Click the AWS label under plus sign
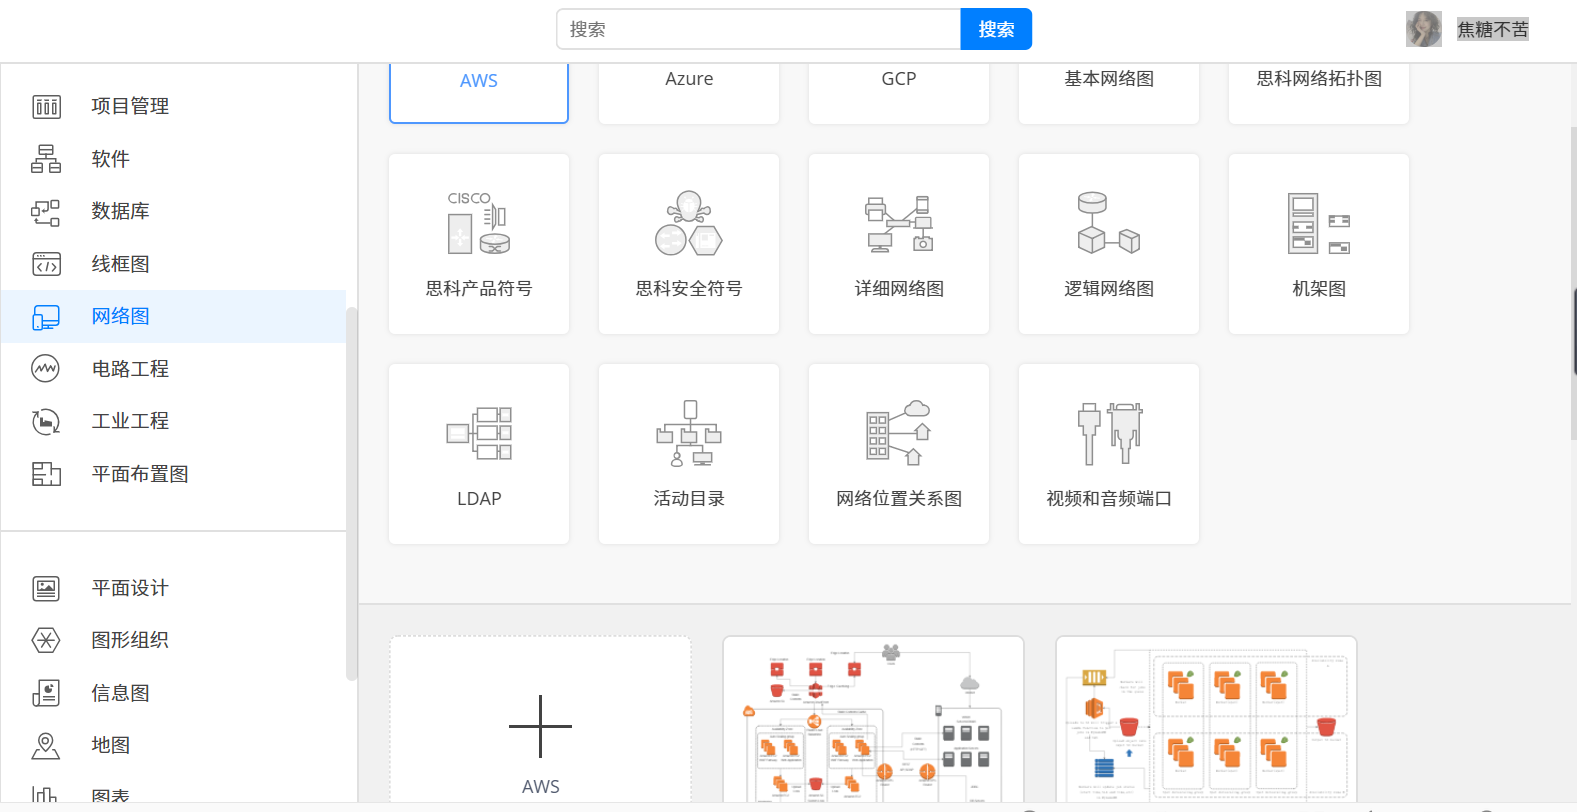 tap(541, 787)
